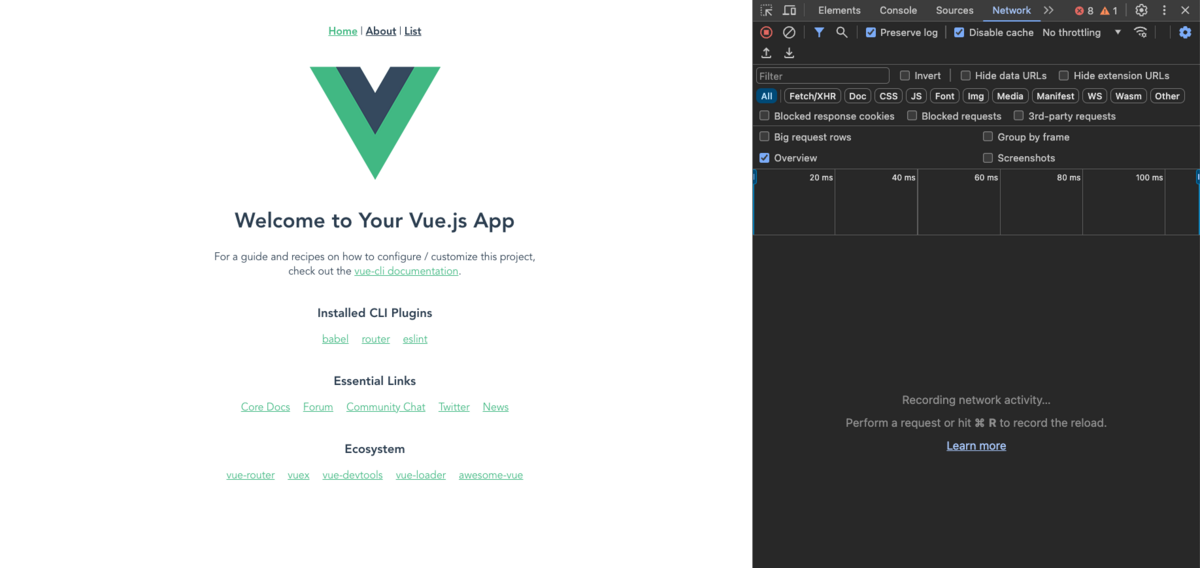Filter requests by JS type
This screenshot has height=568, width=1200.
pyautogui.click(x=916, y=96)
